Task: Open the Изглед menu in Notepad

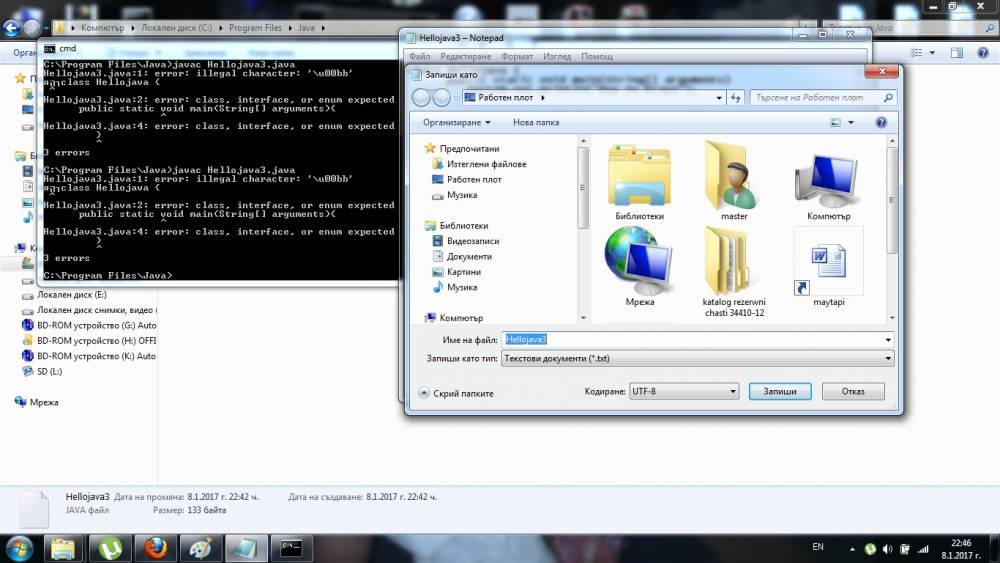Action: (x=557, y=56)
